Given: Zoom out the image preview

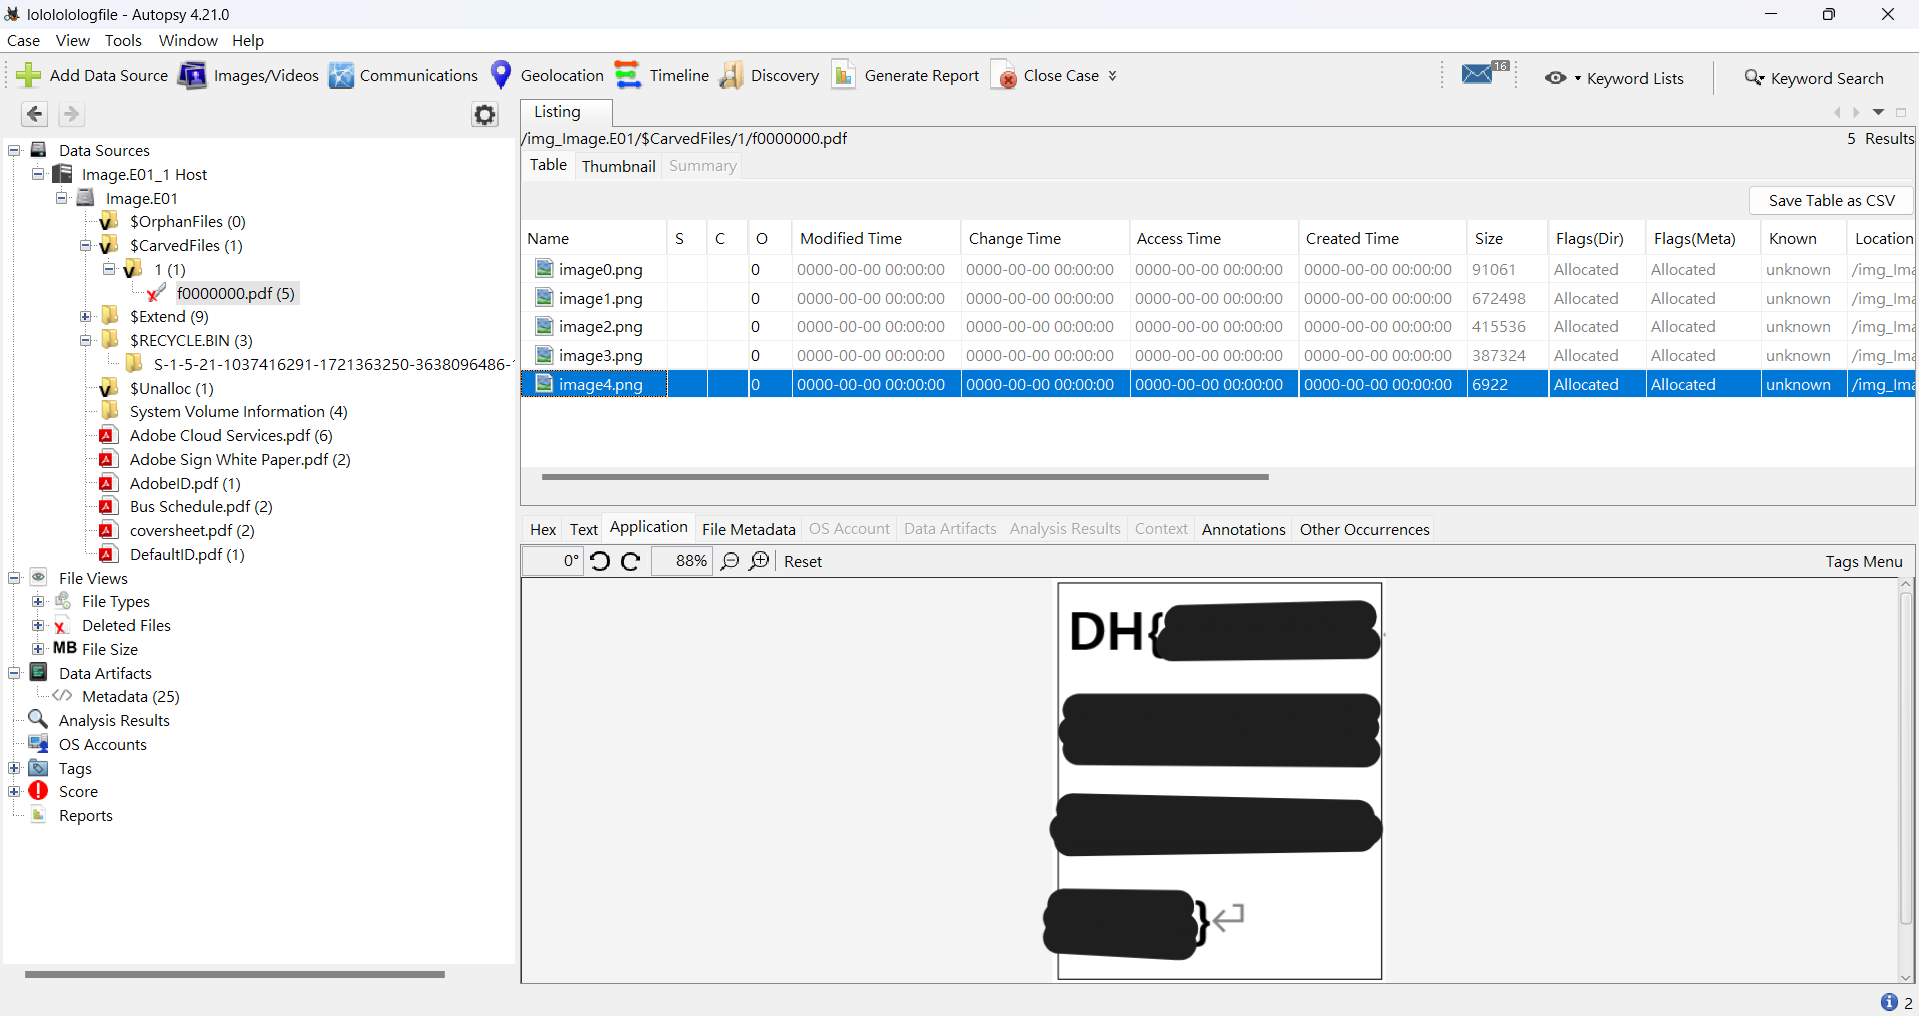Looking at the screenshot, I should tap(730, 561).
